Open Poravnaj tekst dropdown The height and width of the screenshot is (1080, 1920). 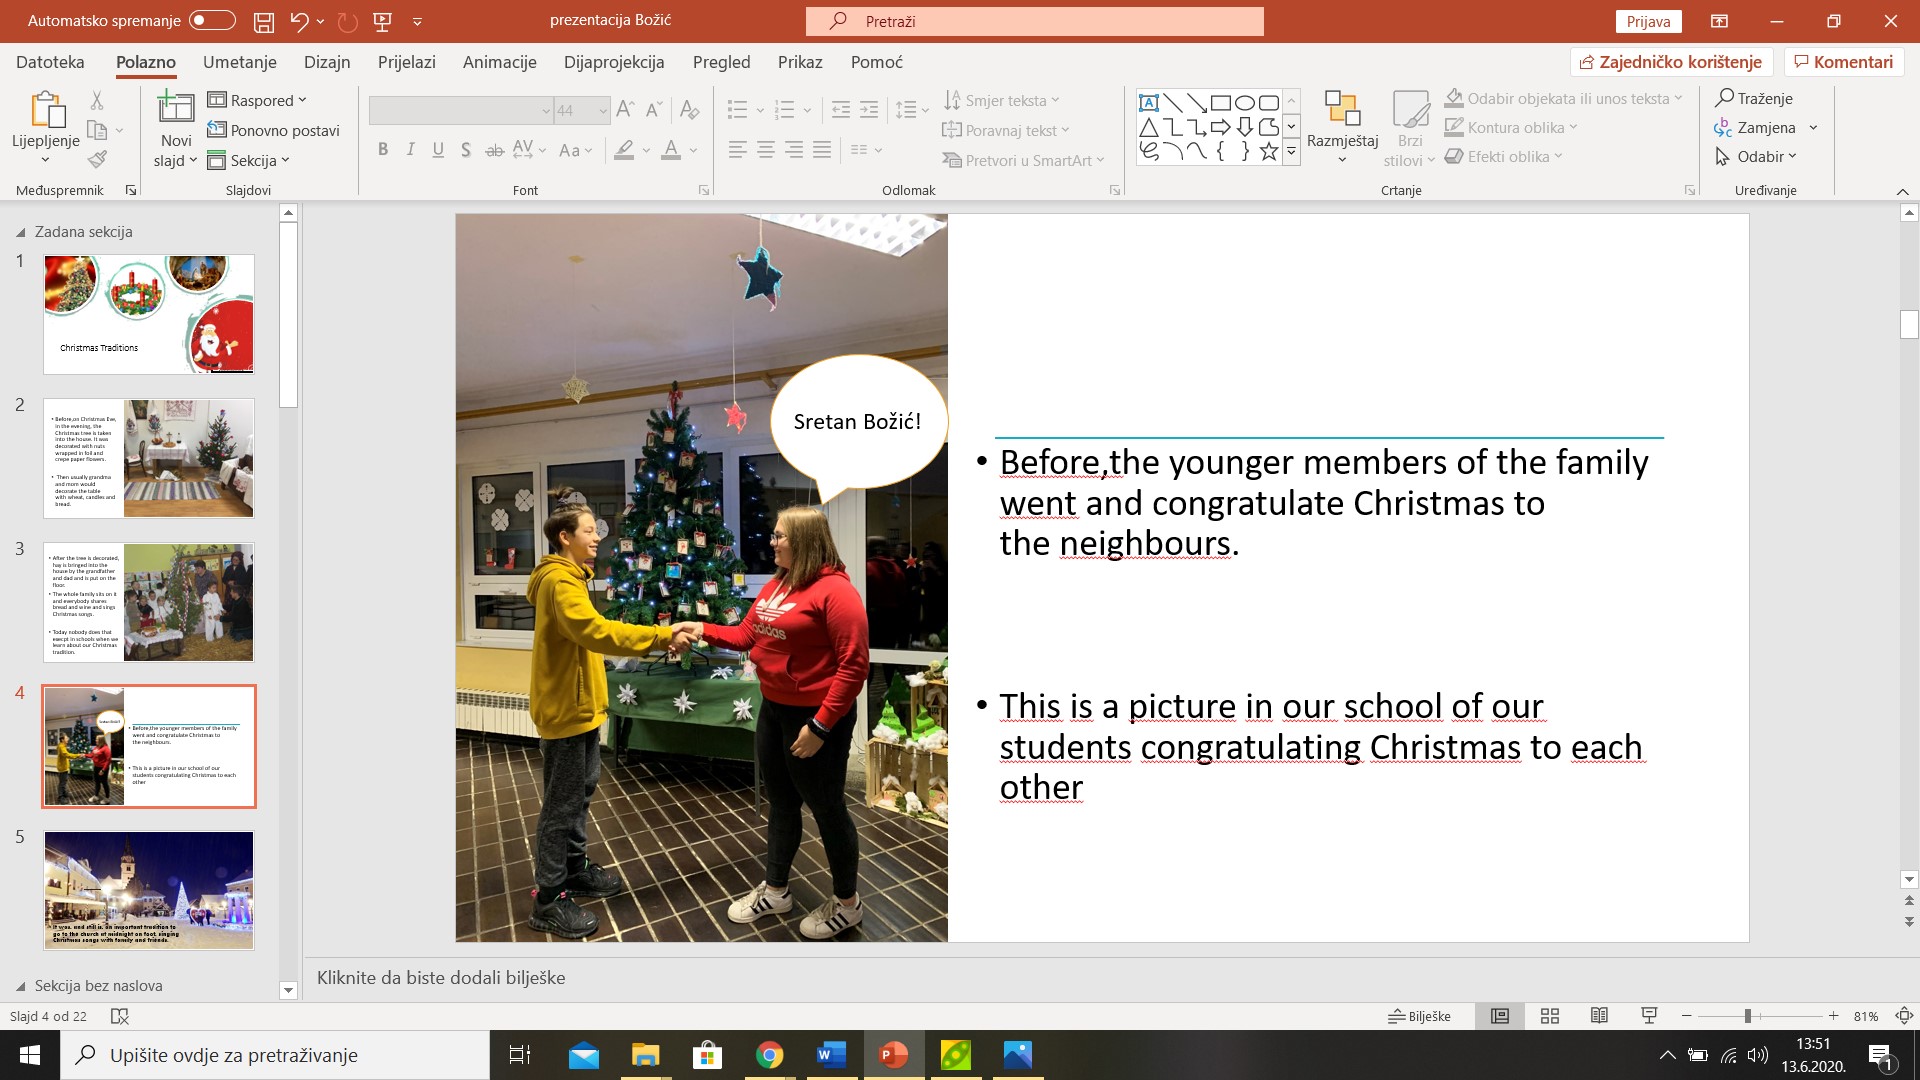coord(1006,130)
